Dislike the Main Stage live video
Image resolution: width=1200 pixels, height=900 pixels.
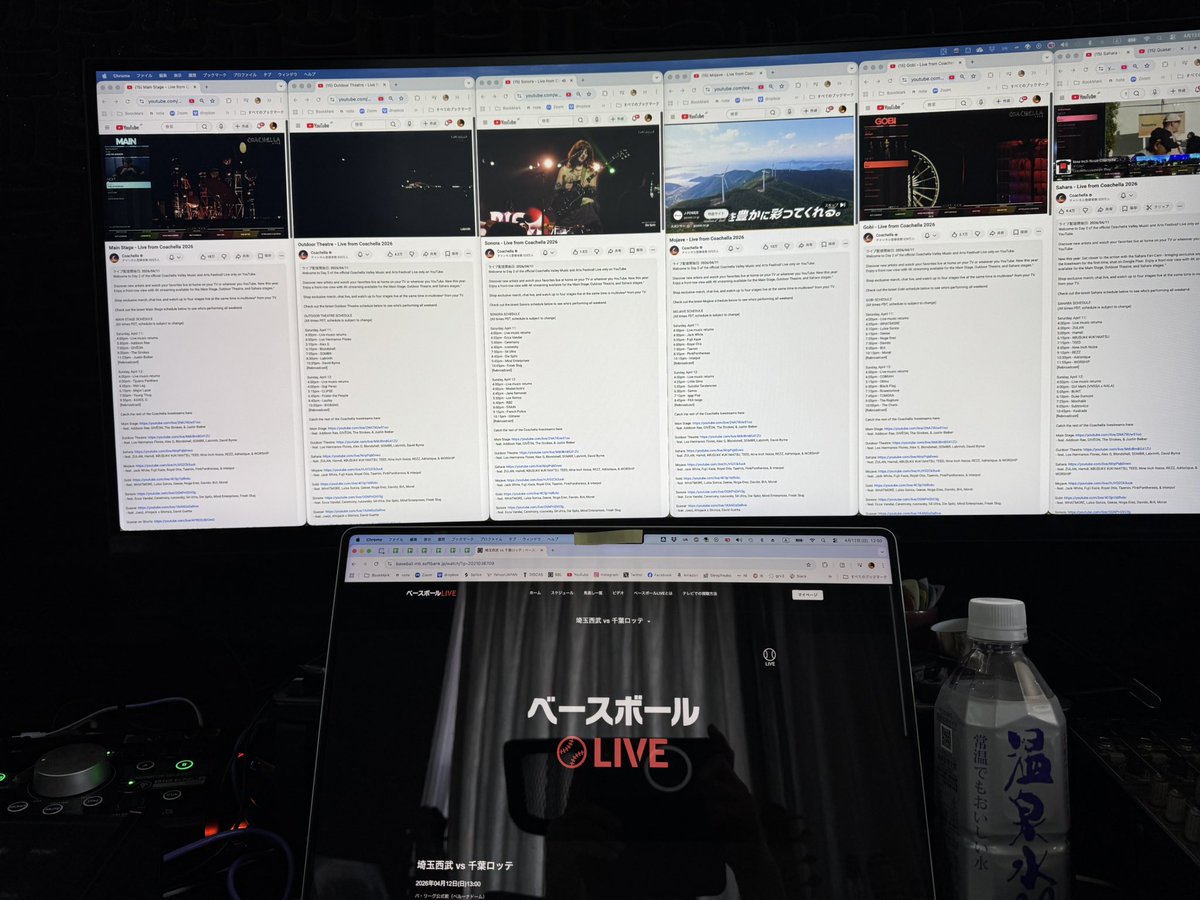224,256
